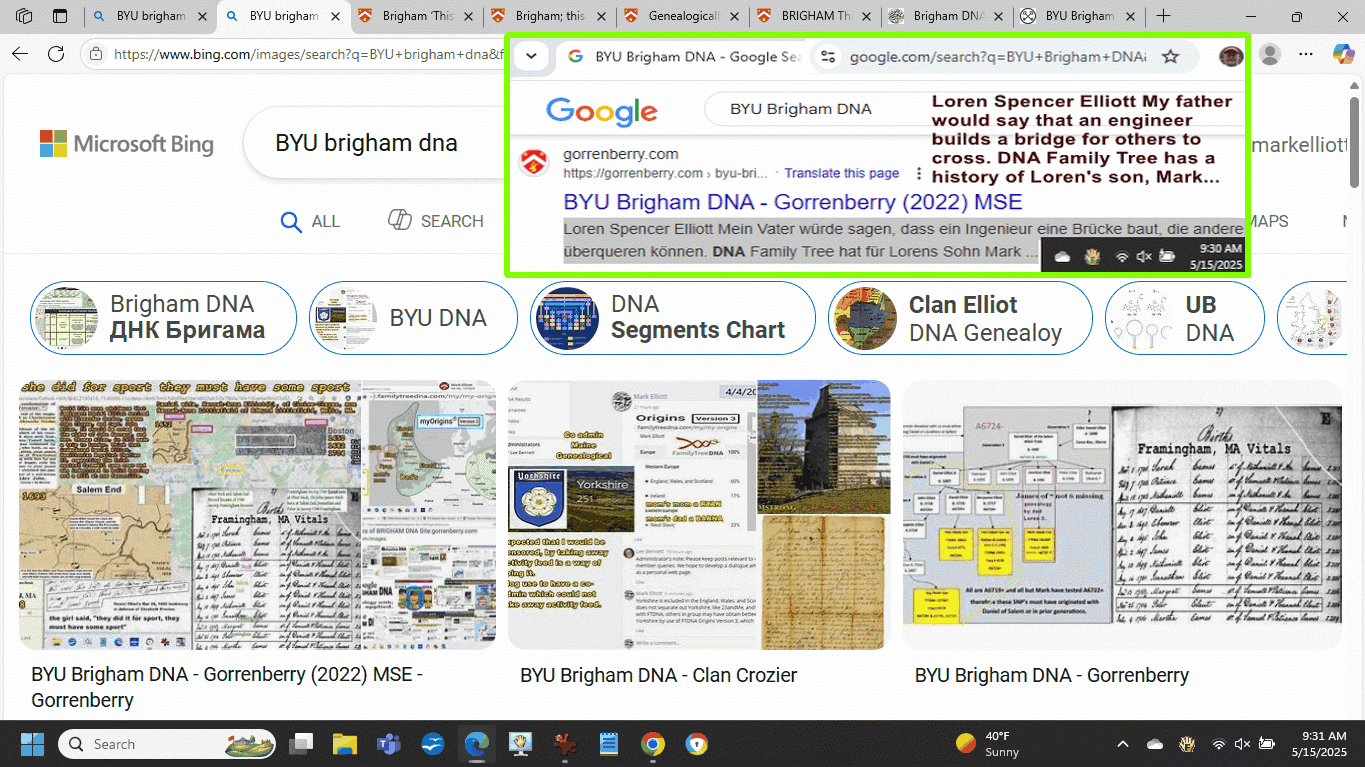The width and height of the screenshot is (1365, 767).
Task: Click the "markelliot" account name on Bing
Action: point(1300,145)
